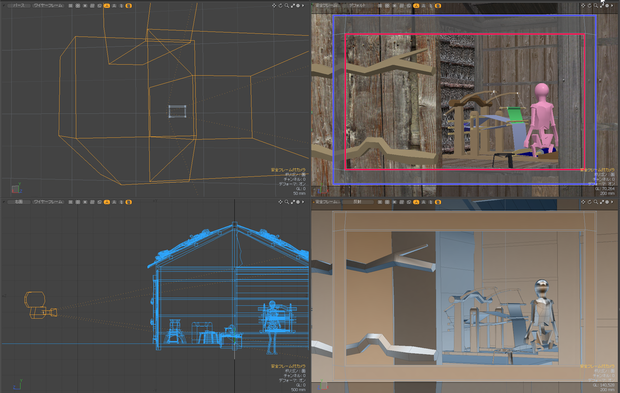Click the rotate view icon in the textured camera viewport
Image resolution: width=620 pixels, height=393 pixels.
[590, 6]
